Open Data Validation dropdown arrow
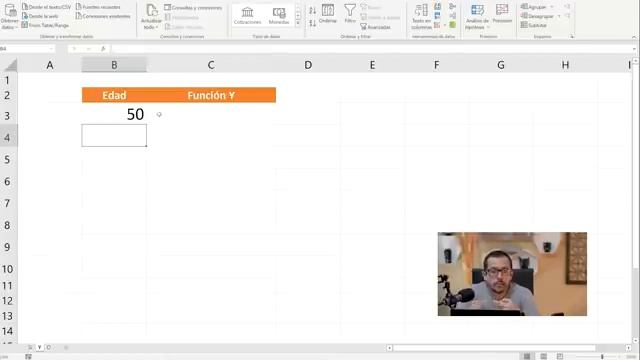The image size is (640, 360). pos(444,25)
